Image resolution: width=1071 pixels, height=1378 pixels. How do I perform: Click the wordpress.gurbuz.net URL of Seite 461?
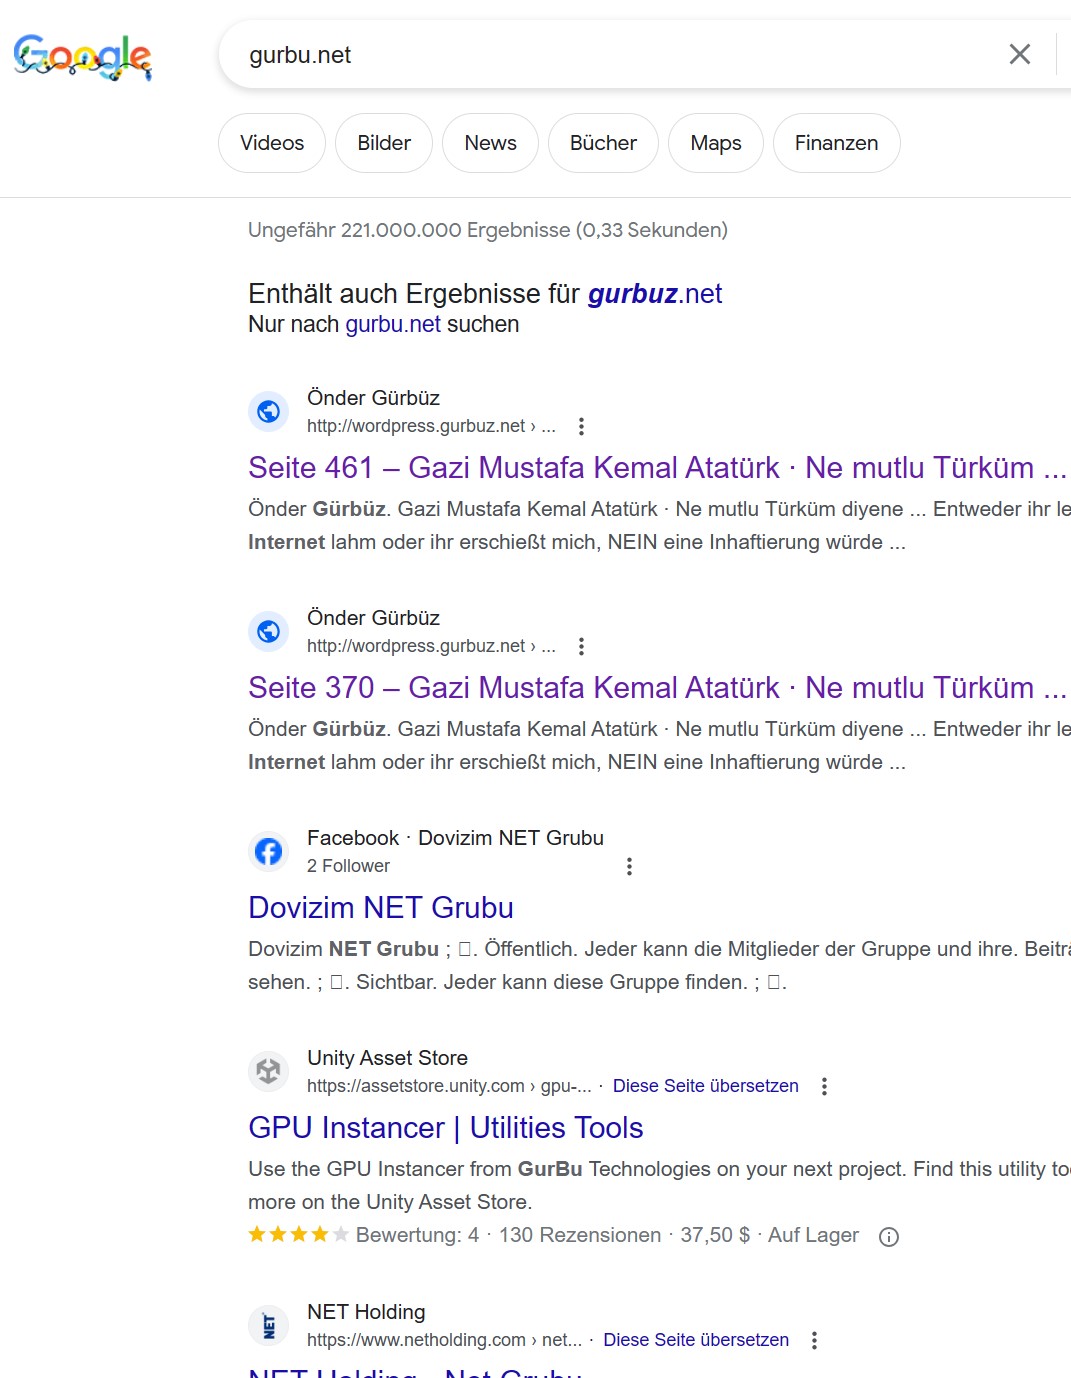[431, 426]
